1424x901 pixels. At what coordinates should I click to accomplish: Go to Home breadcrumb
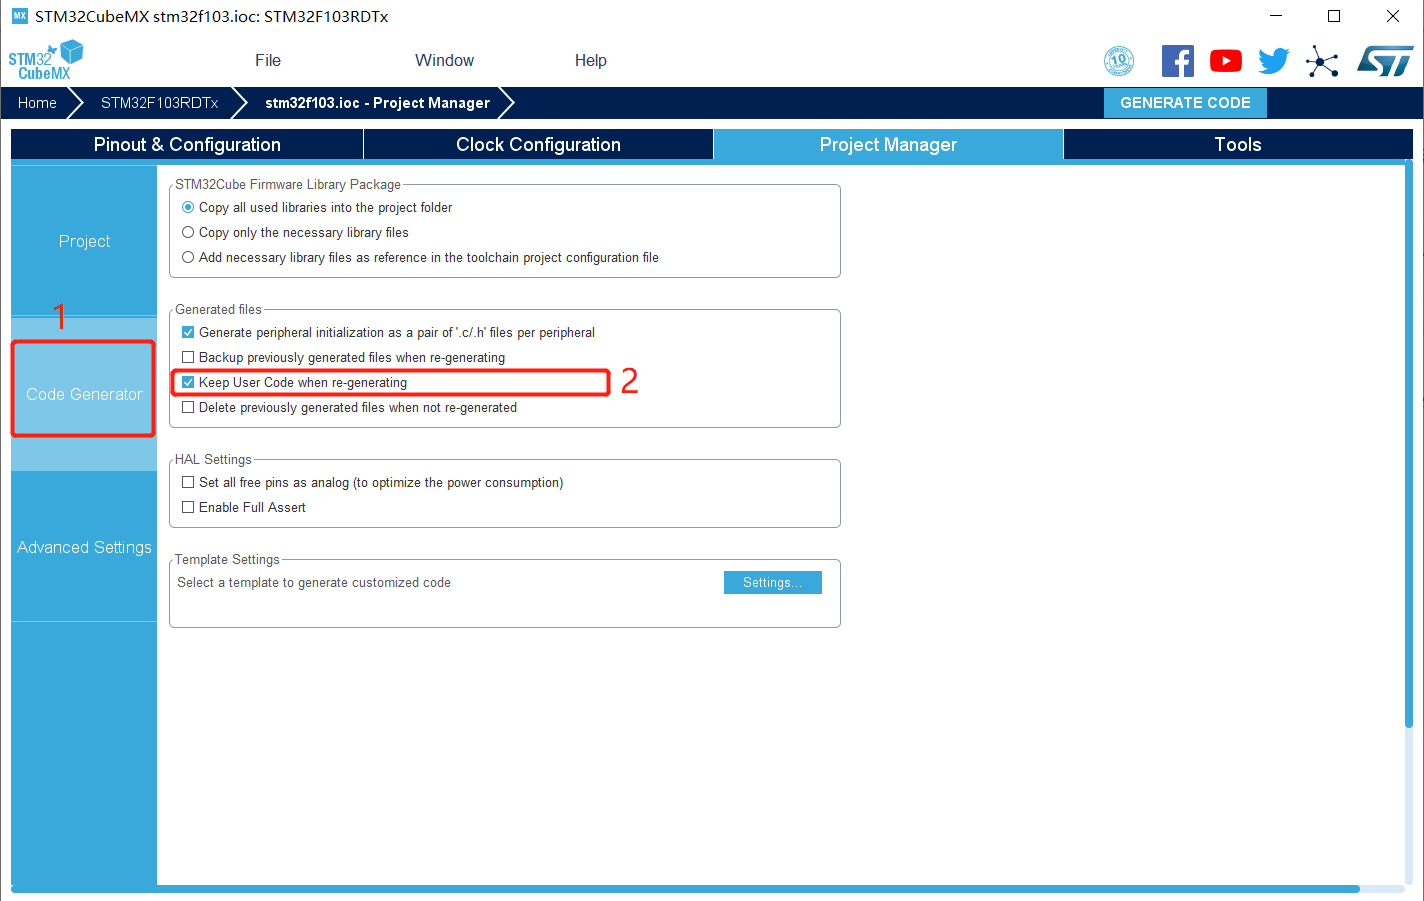coord(37,103)
